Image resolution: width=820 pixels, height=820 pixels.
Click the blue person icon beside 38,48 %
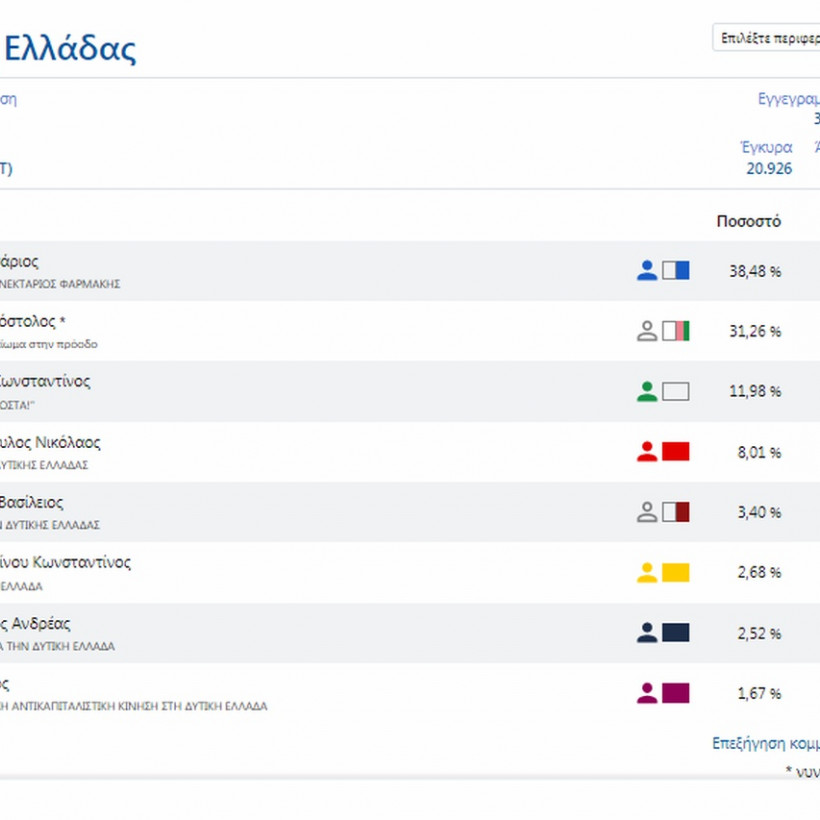(x=647, y=270)
